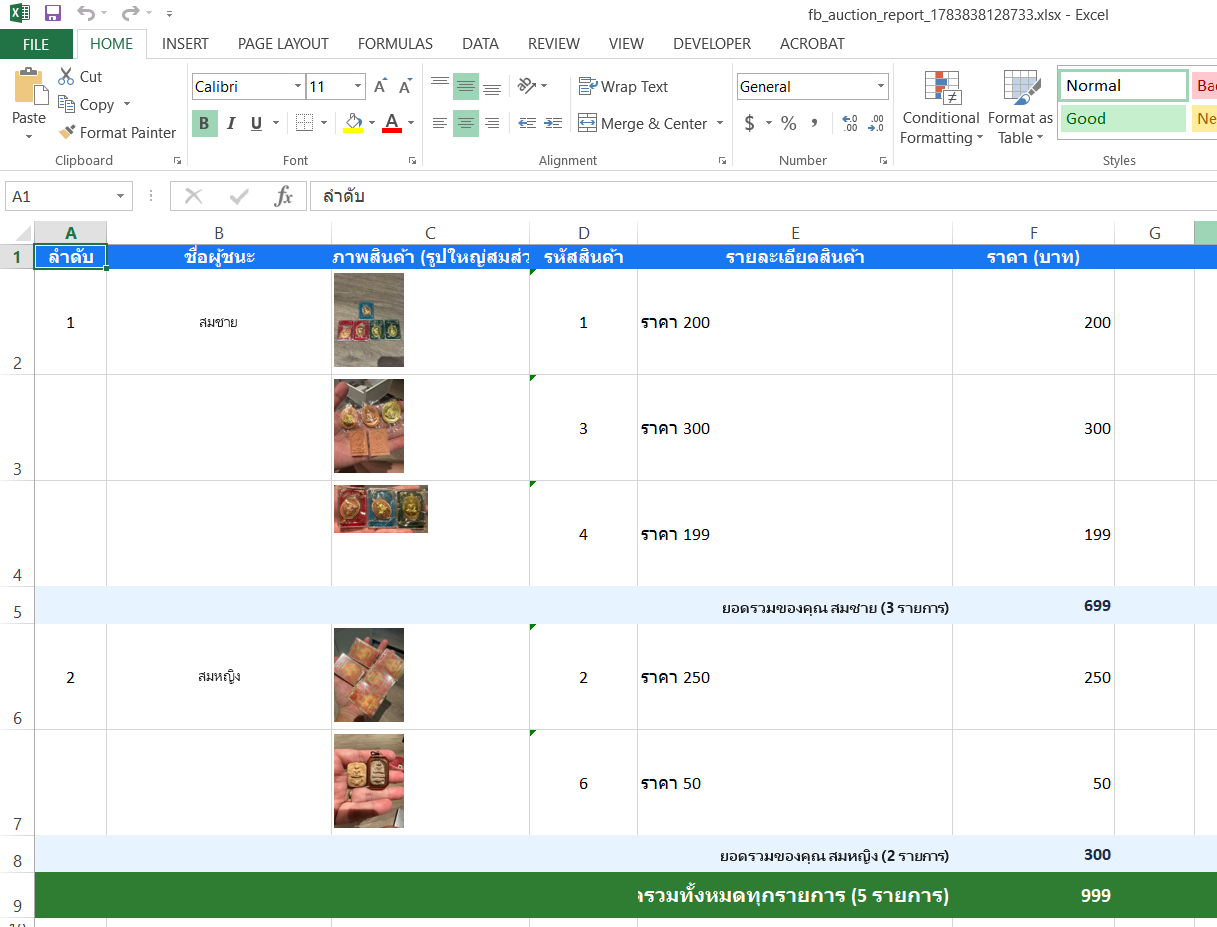This screenshot has height=927, width=1217.
Task: Click the formula bar showing ลำดับ
Action: point(763,196)
